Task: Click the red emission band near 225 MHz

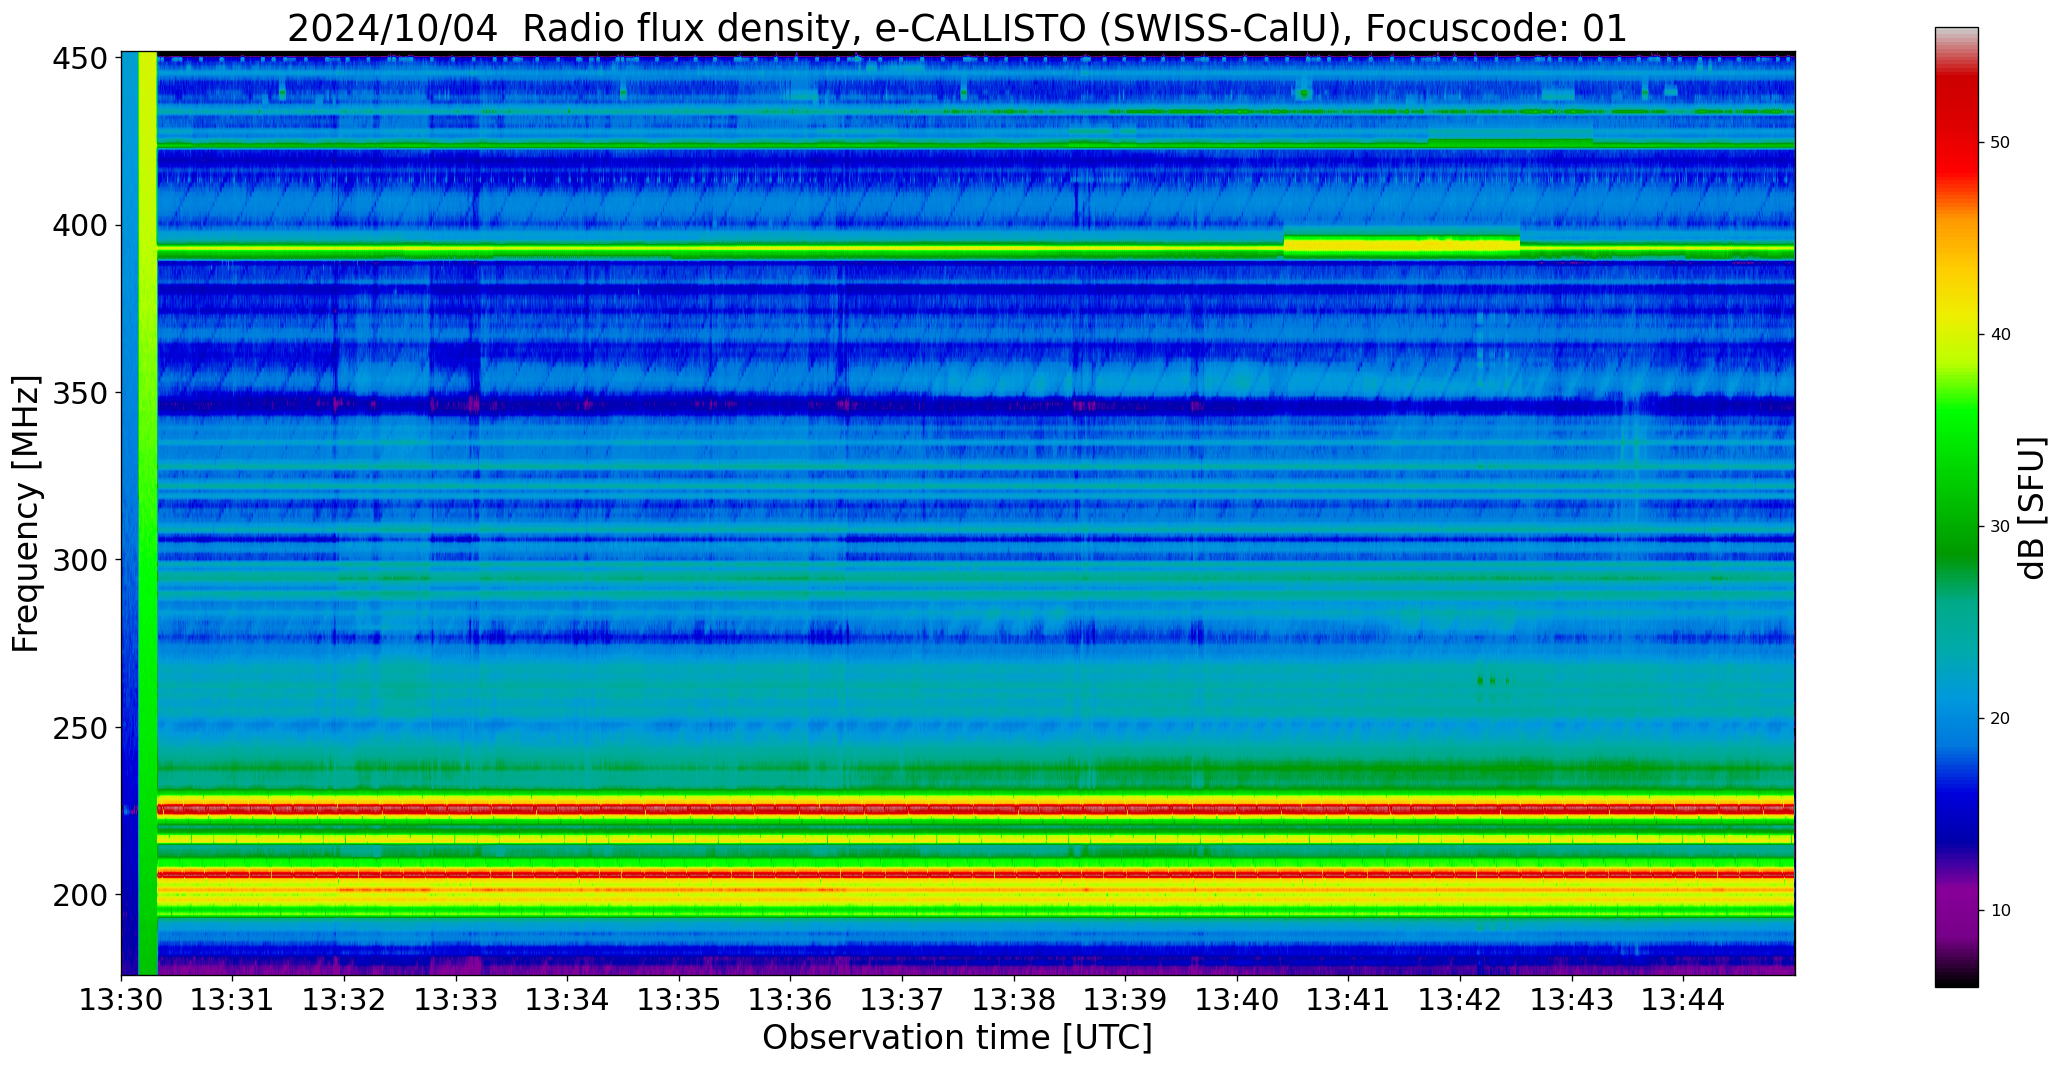Action: coord(975,808)
